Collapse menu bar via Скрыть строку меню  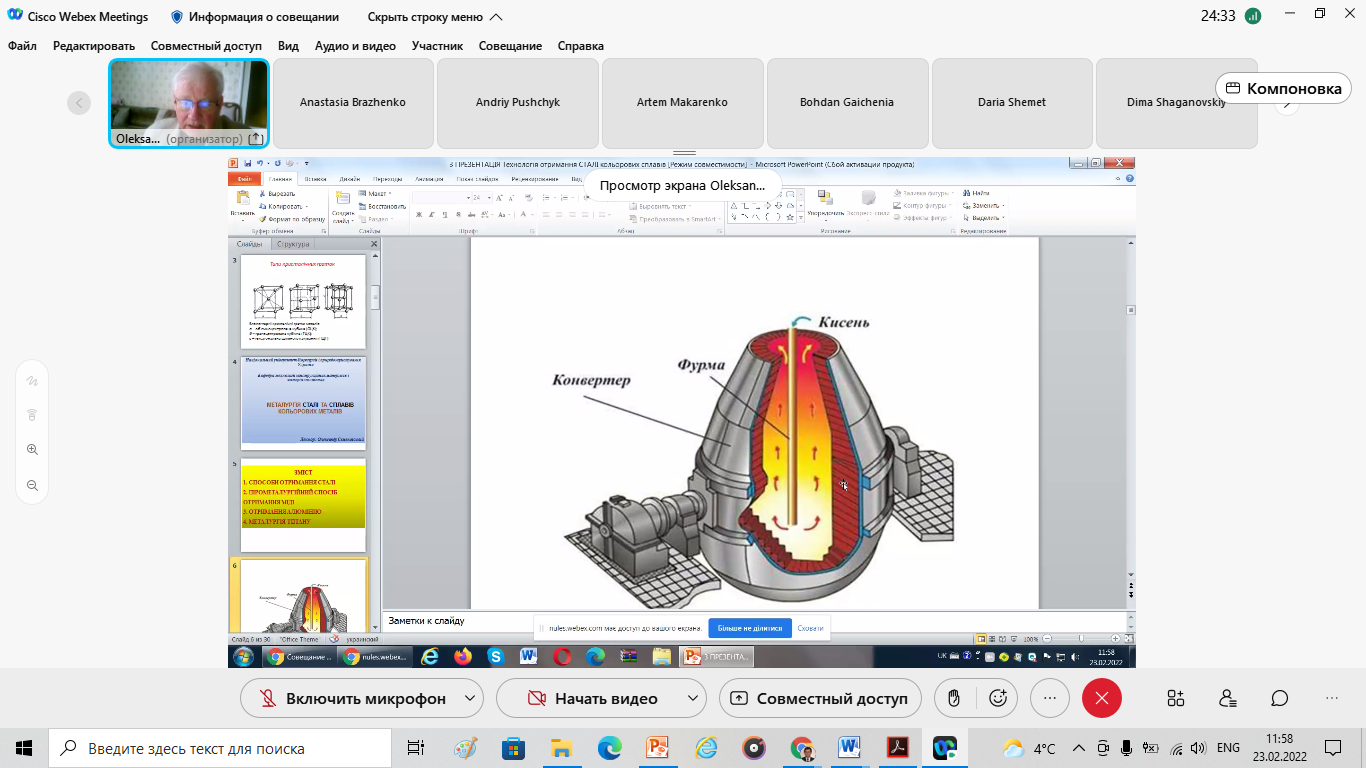coord(435,17)
